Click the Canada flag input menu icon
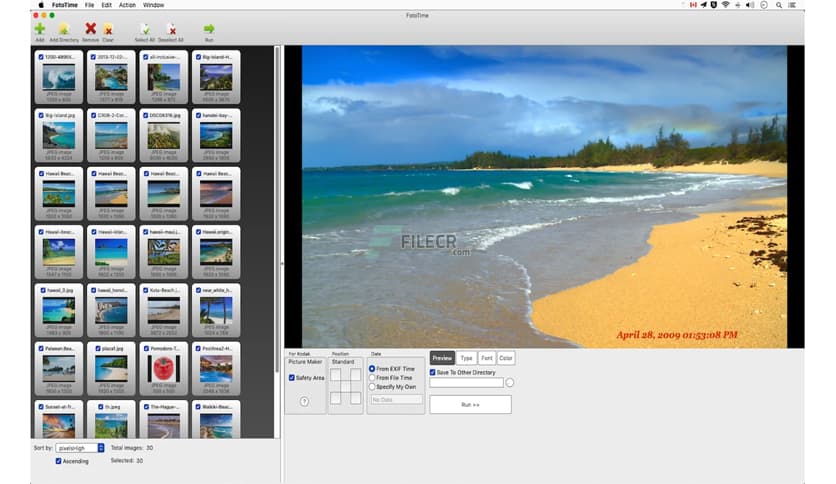Viewport: 836px width, 484px height. click(693, 5)
